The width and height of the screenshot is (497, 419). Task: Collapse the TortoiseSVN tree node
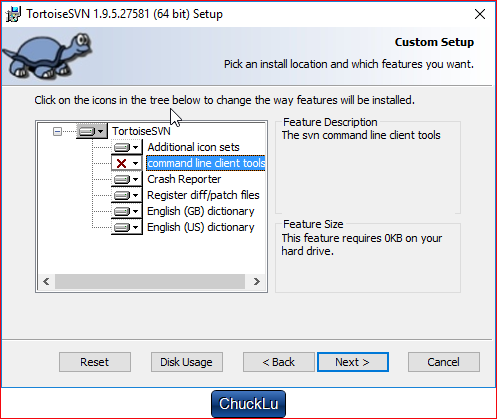tap(57, 131)
